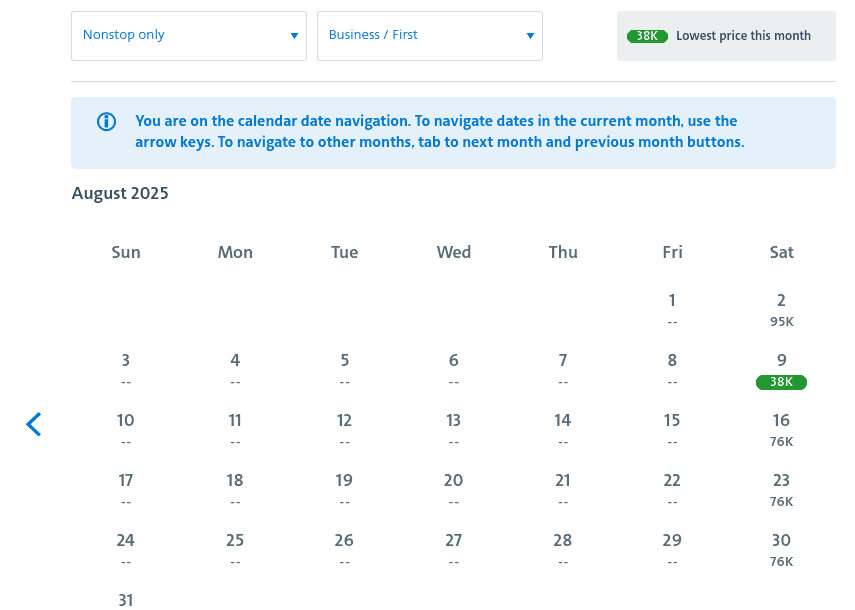Click Friday August 15 cell
This screenshot has height=610, width=855.
(672, 429)
